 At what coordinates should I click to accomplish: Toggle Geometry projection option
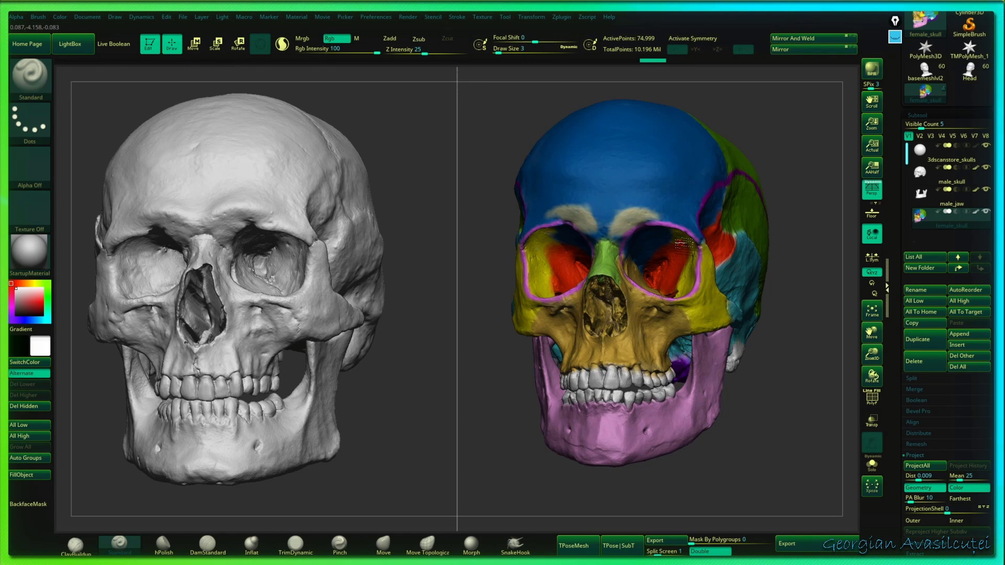click(x=925, y=487)
